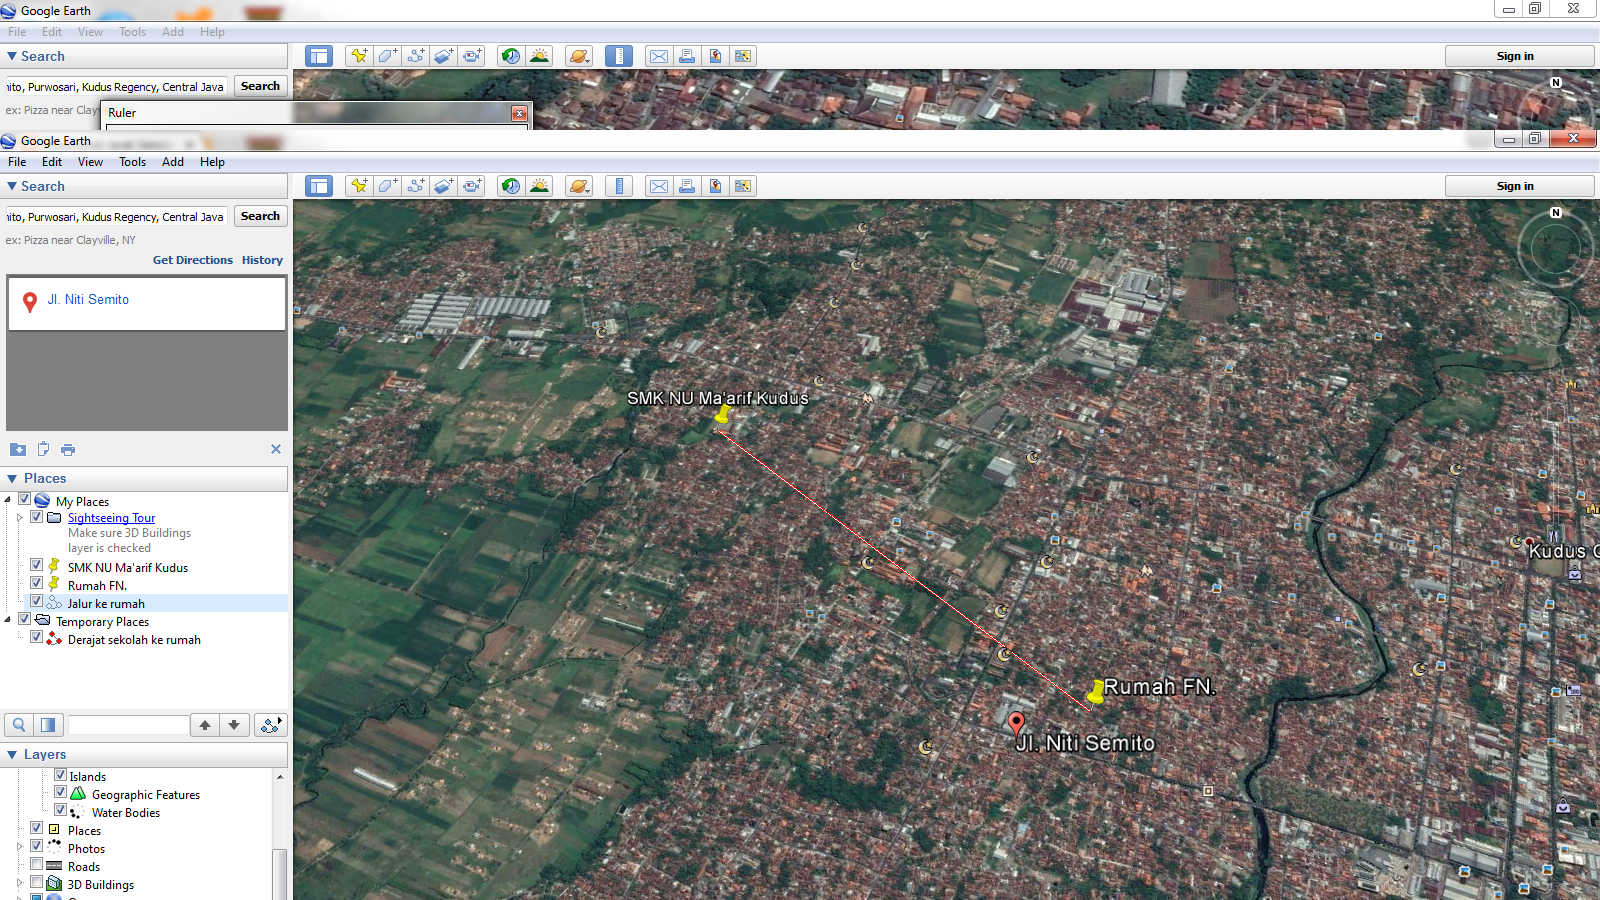
Task: Open Get Directions link
Action: coord(193,260)
